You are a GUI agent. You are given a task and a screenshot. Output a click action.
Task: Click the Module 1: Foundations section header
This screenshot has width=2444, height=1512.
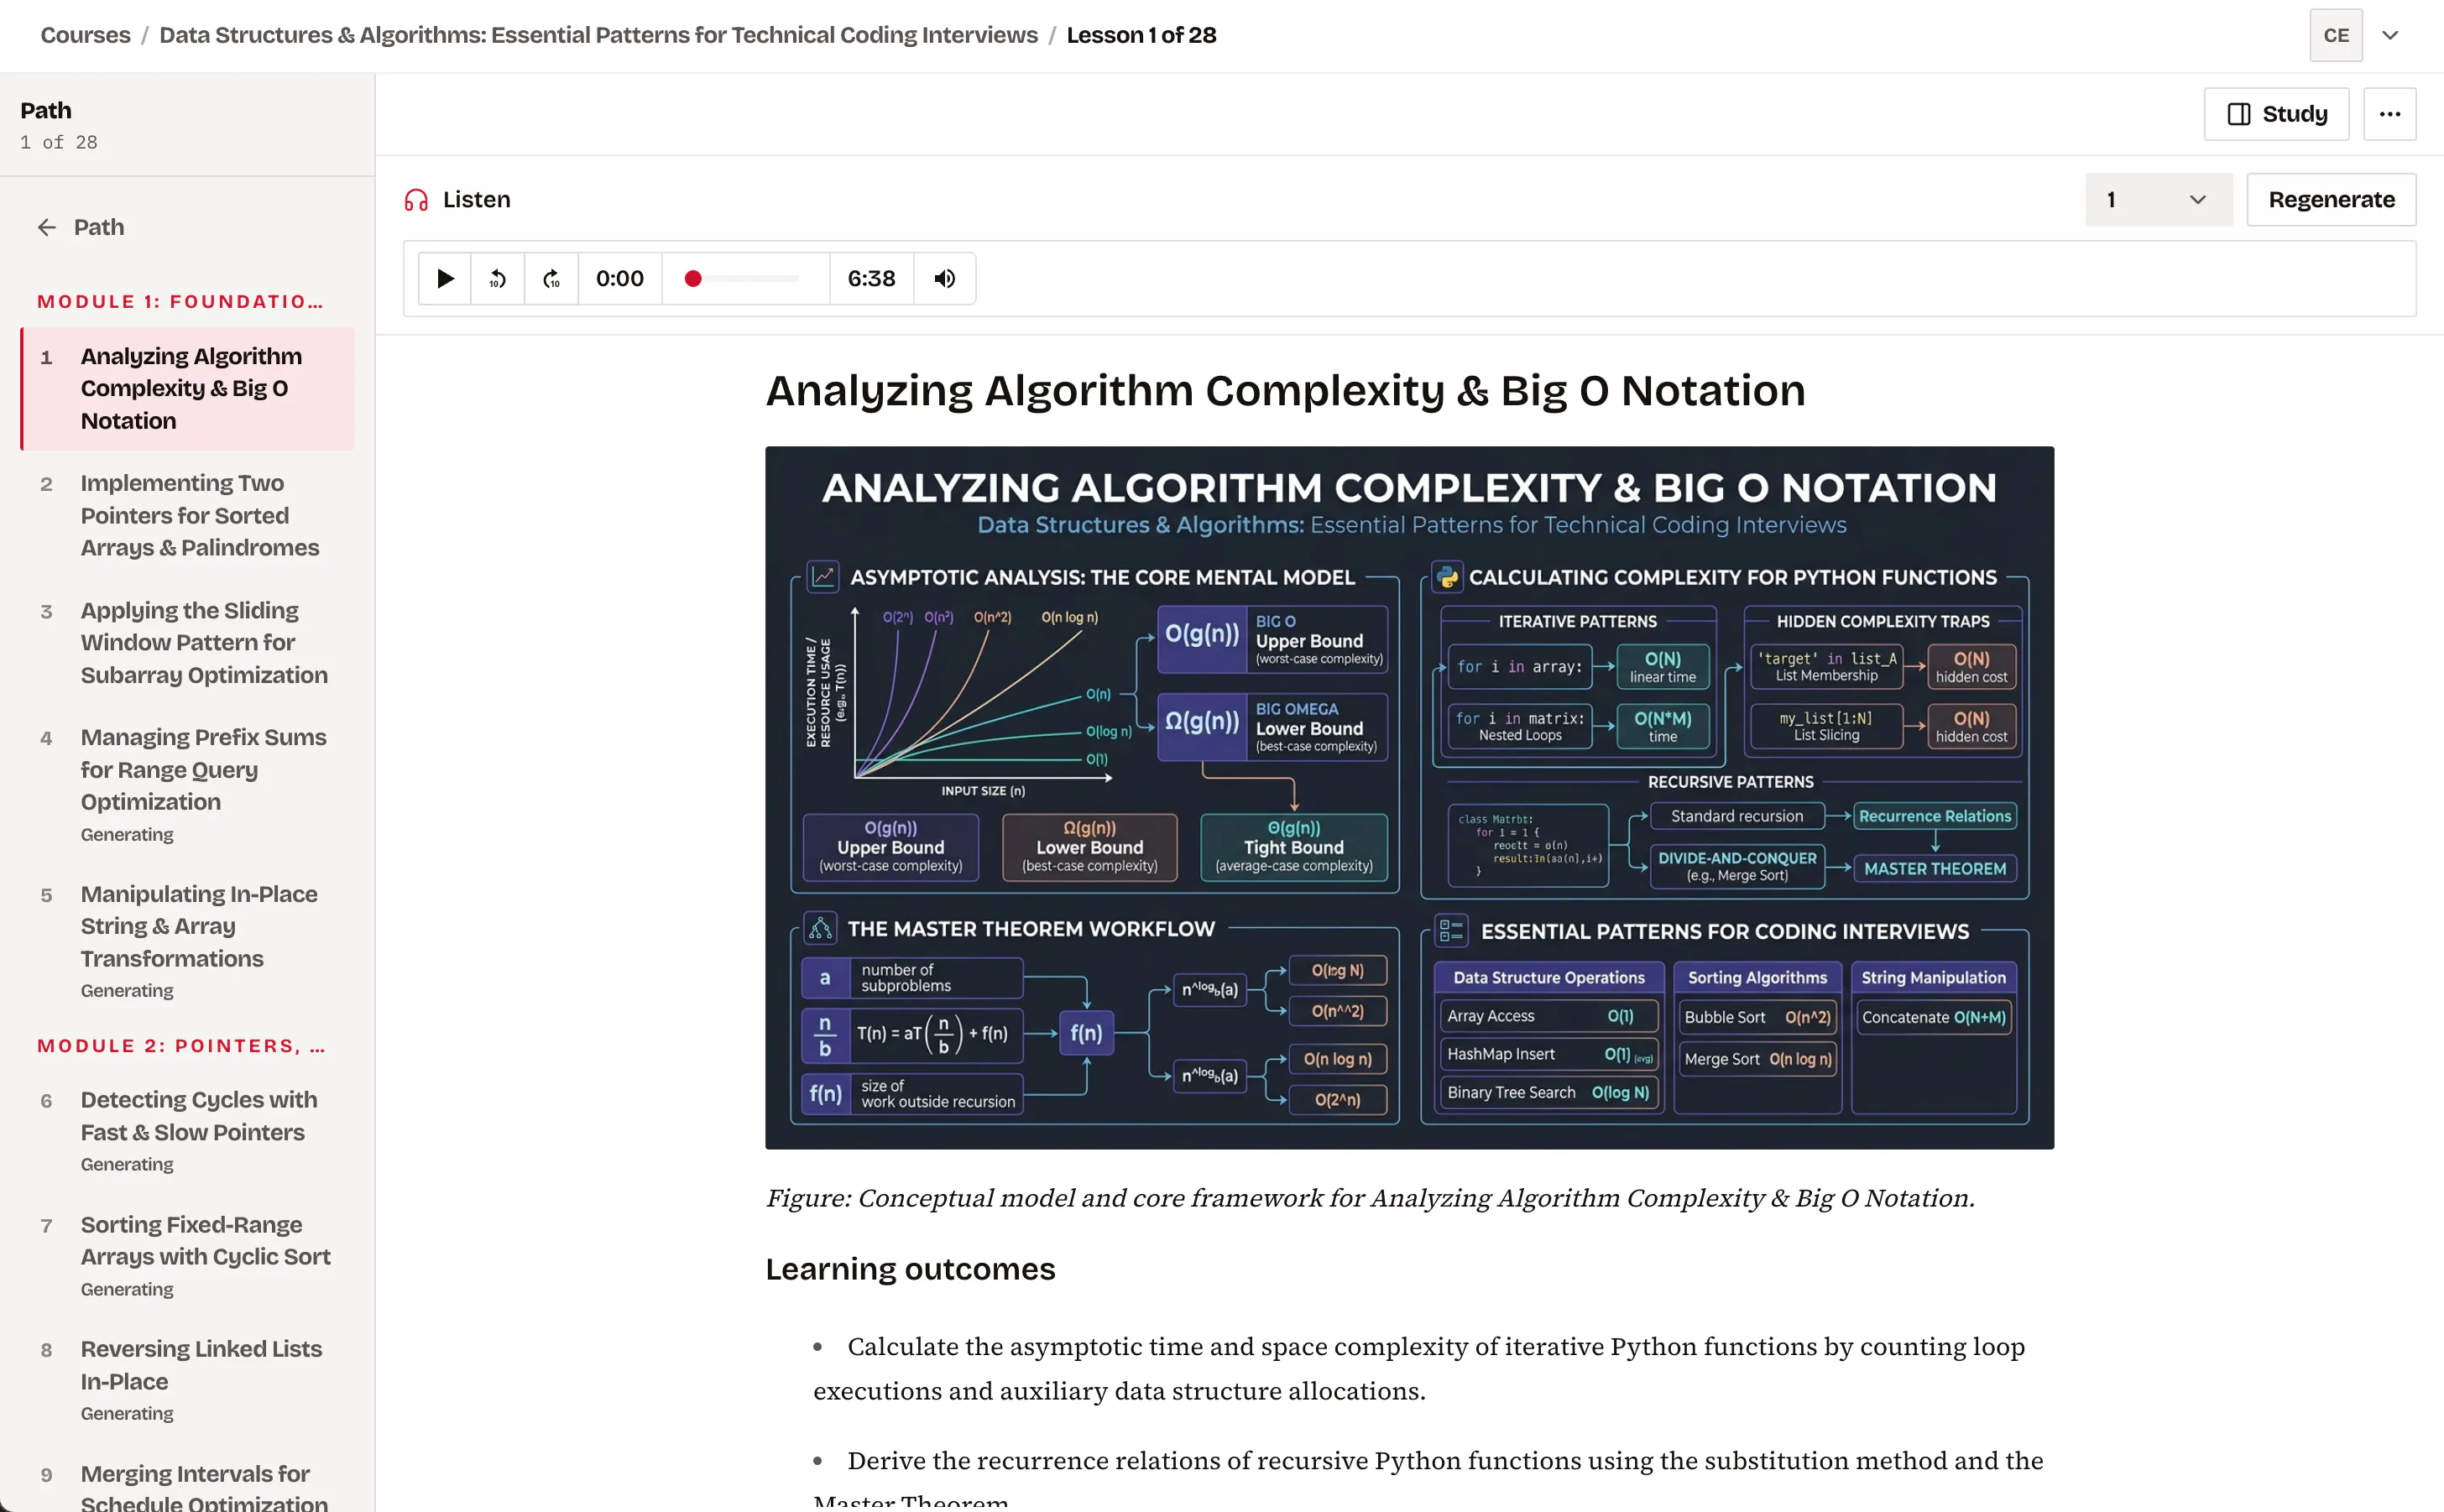[x=180, y=301]
